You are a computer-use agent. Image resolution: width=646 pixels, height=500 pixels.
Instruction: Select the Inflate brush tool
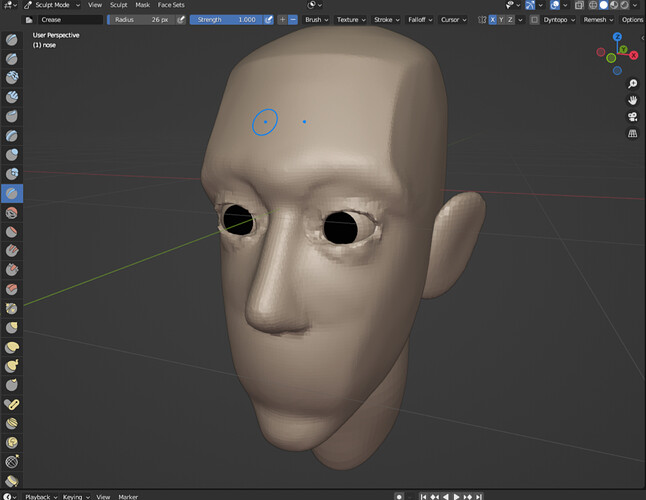coord(12,154)
